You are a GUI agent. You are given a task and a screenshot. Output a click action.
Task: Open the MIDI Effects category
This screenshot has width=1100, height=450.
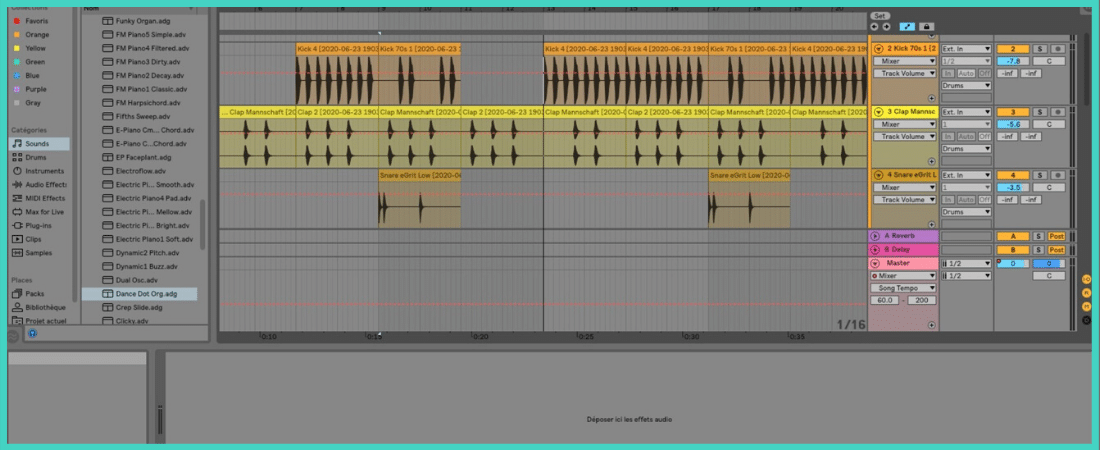click(x=45, y=198)
